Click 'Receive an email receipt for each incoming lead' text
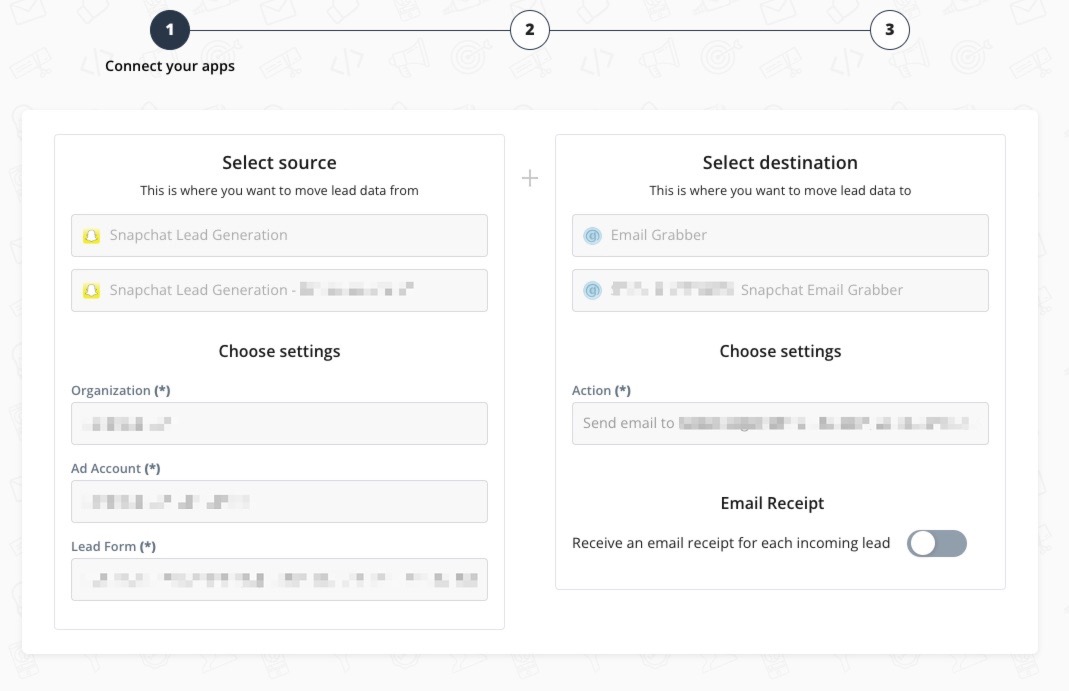Screen dimensions: 1069x691 [x=731, y=543]
